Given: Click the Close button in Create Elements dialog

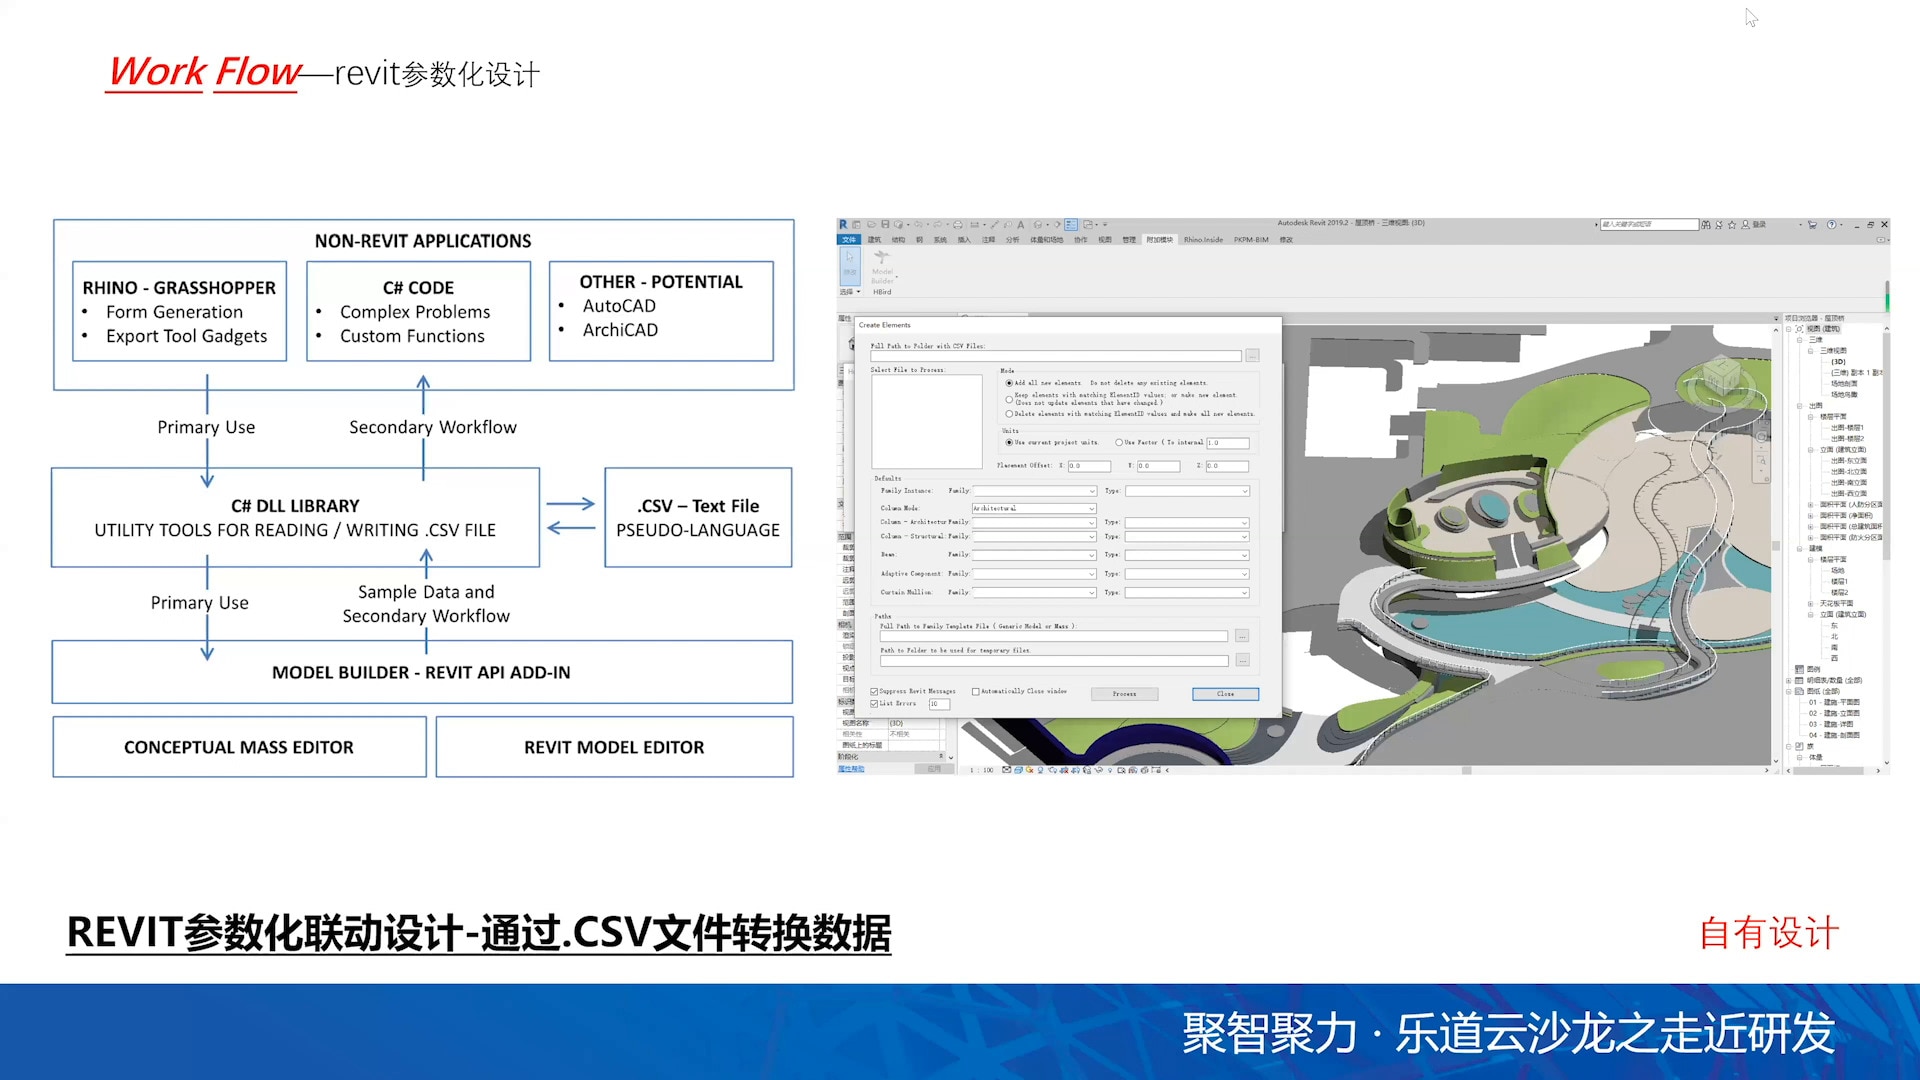Looking at the screenshot, I should point(1225,694).
